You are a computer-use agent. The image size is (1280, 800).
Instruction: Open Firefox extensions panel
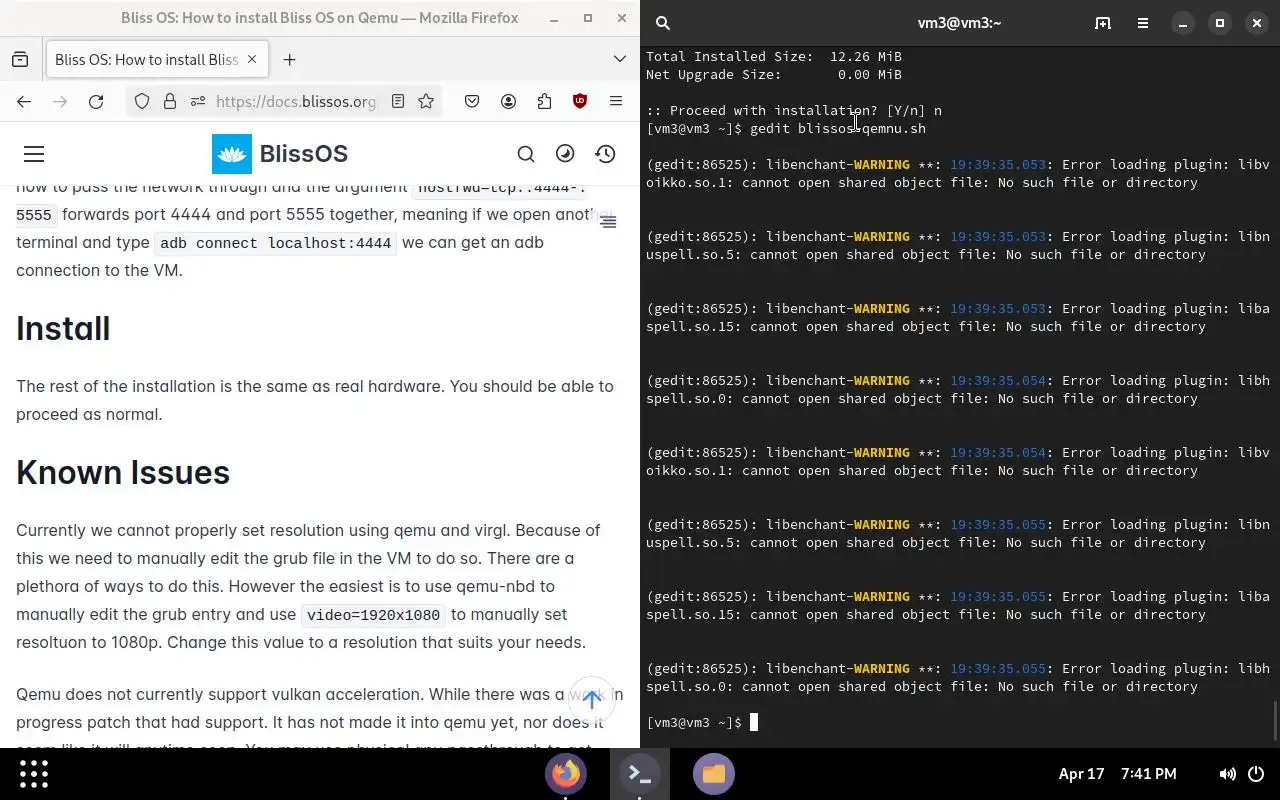coord(544,101)
